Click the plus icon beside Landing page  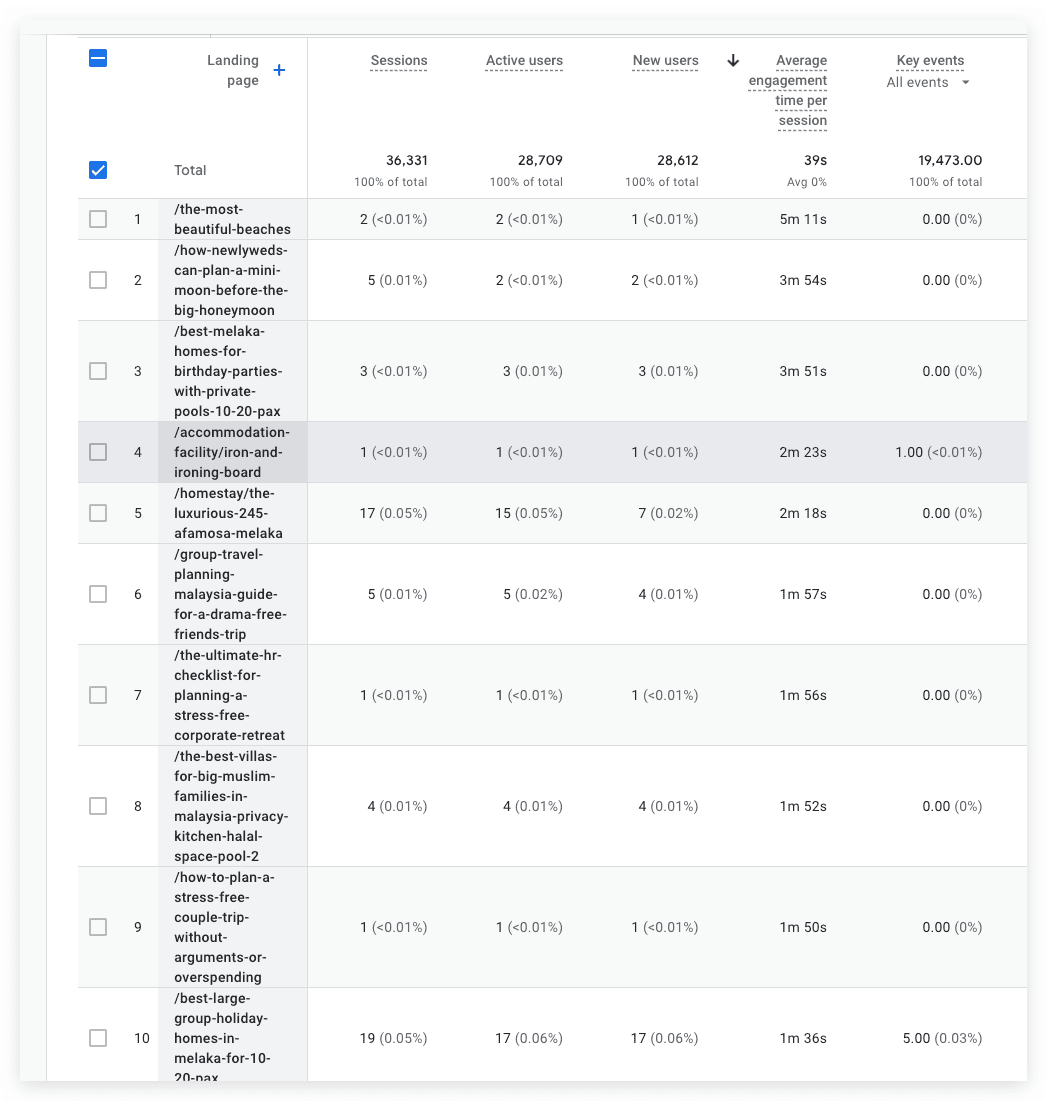click(279, 70)
